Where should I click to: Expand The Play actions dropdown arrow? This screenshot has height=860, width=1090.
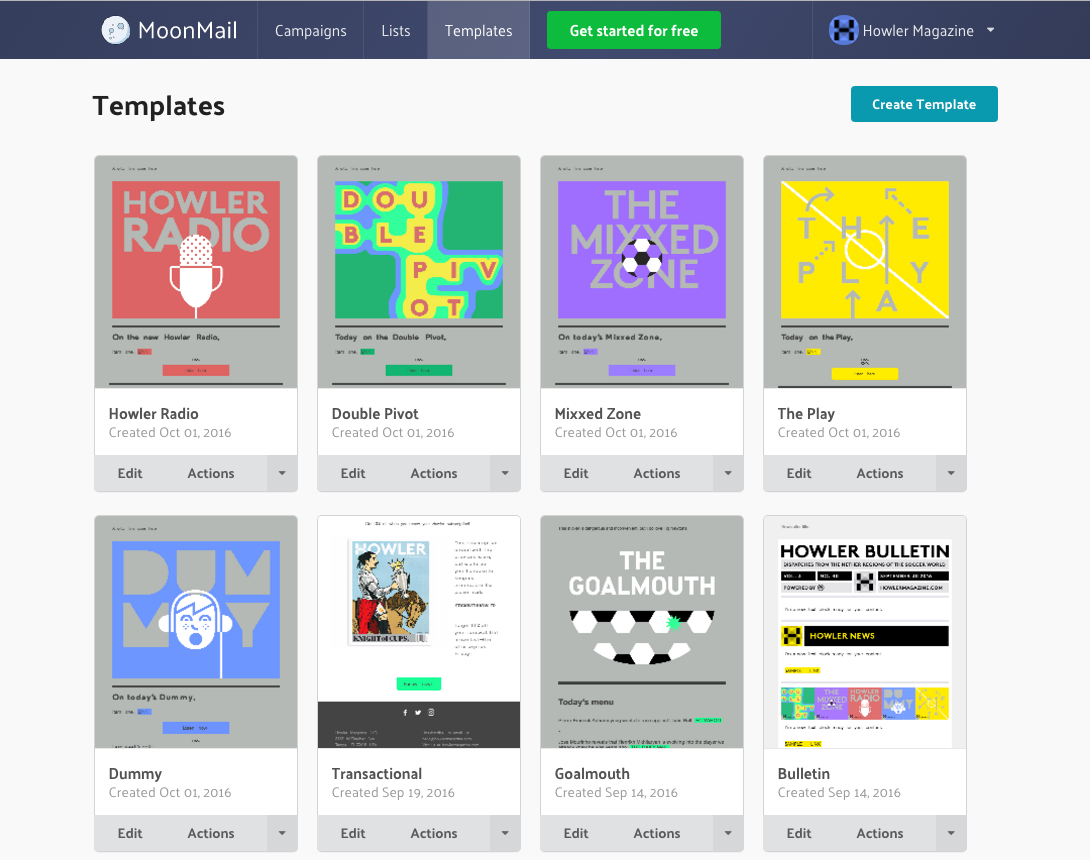coord(951,473)
